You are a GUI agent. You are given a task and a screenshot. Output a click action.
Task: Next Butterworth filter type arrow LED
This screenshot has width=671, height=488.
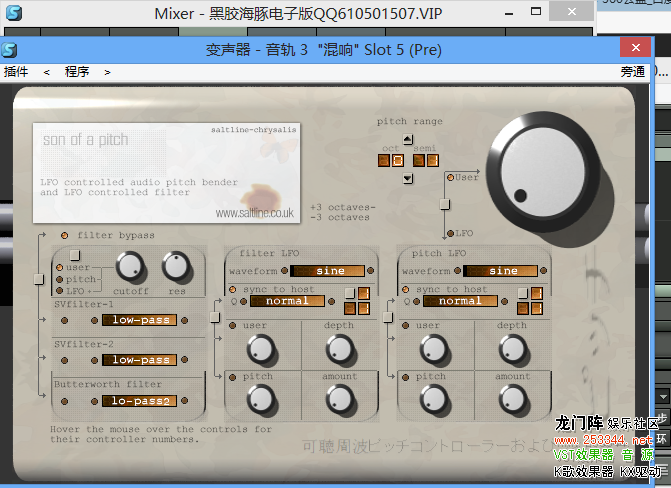(184, 401)
